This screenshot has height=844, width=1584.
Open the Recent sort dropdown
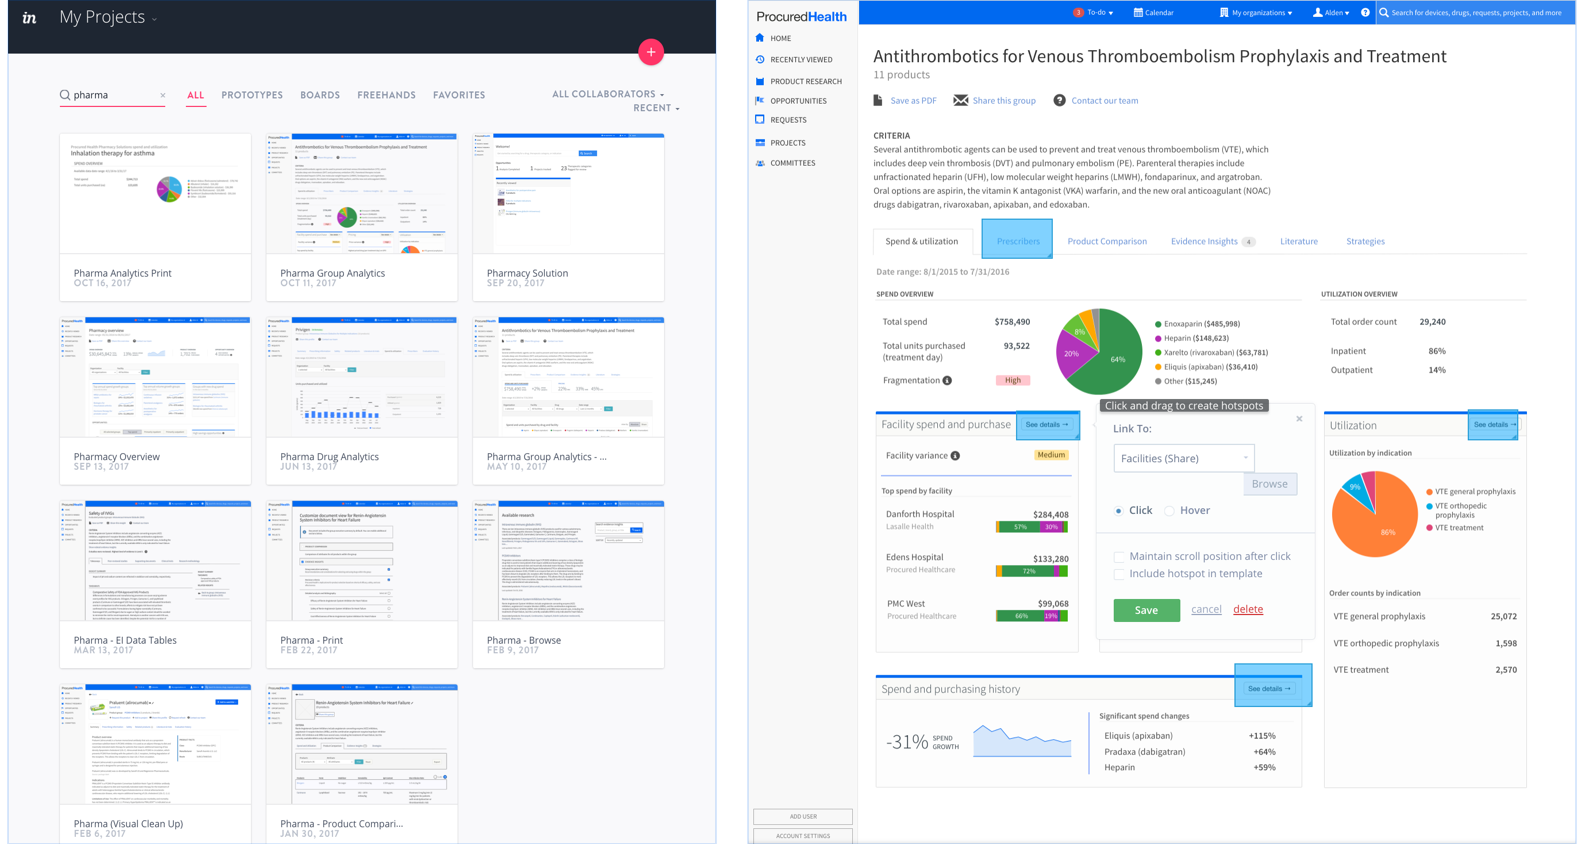point(656,108)
